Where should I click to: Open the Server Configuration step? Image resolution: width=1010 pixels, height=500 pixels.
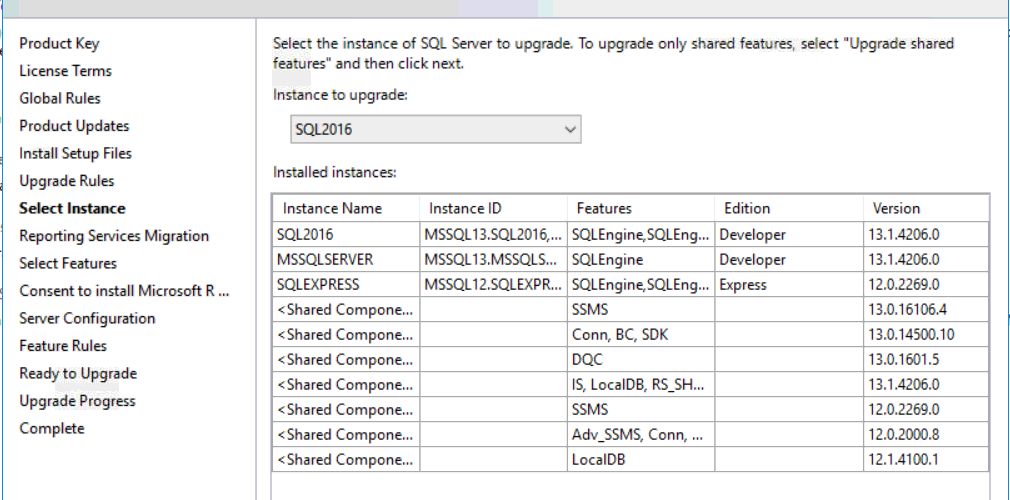(87, 319)
